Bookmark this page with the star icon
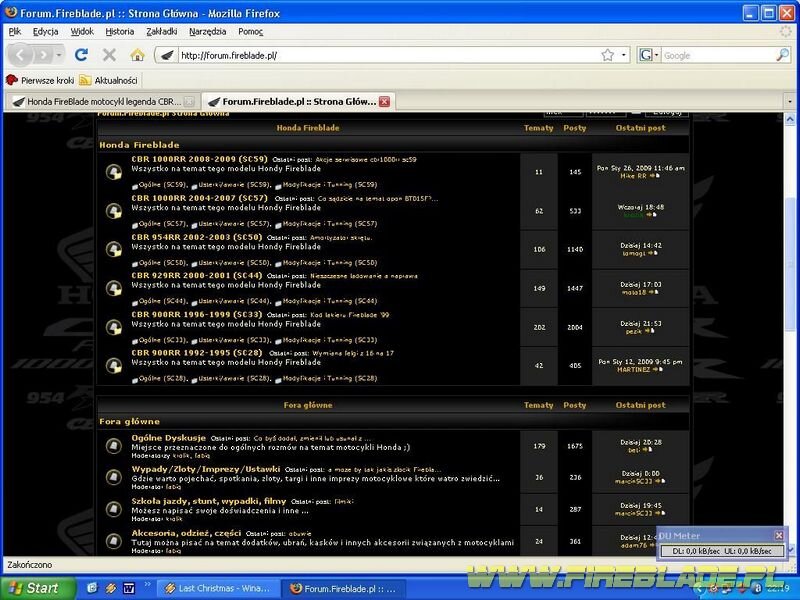The image size is (800, 600). coord(607,55)
